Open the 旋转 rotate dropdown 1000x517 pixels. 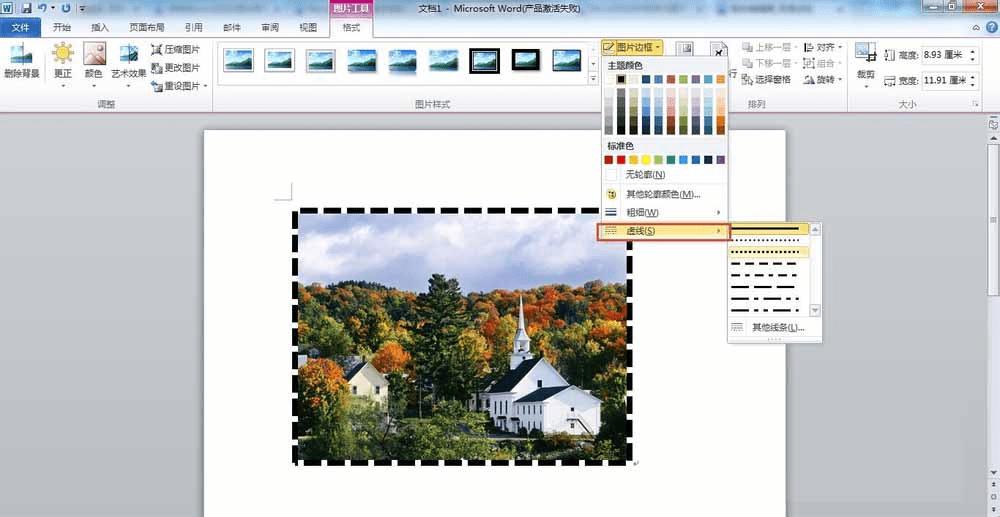(x=823, y=80)
